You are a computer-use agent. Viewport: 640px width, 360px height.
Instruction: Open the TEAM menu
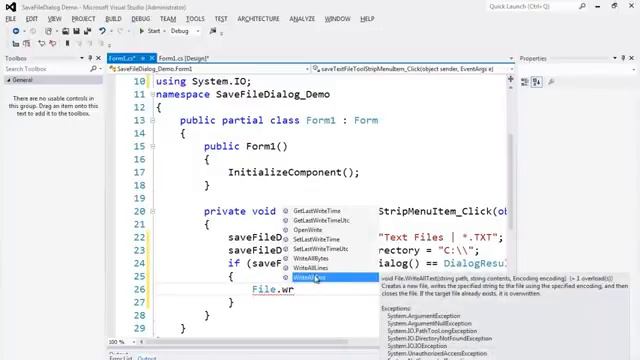(168, 19)
